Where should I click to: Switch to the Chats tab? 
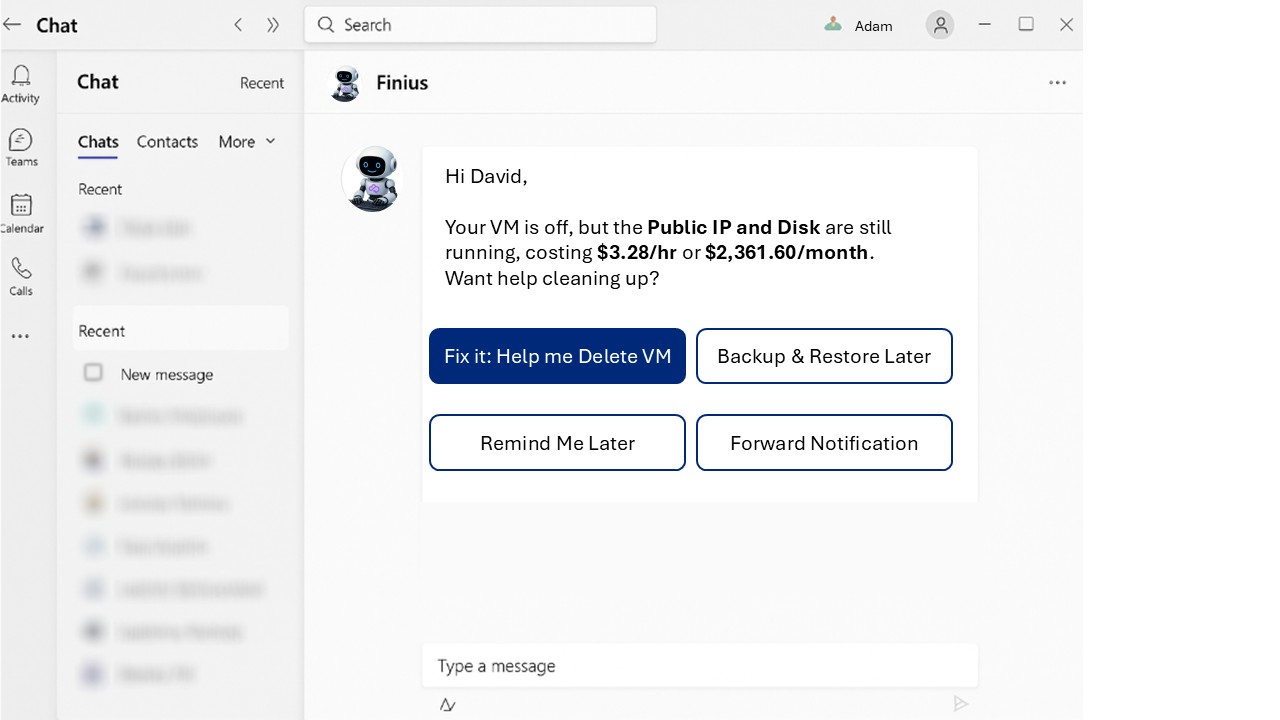tap(98, 142)
